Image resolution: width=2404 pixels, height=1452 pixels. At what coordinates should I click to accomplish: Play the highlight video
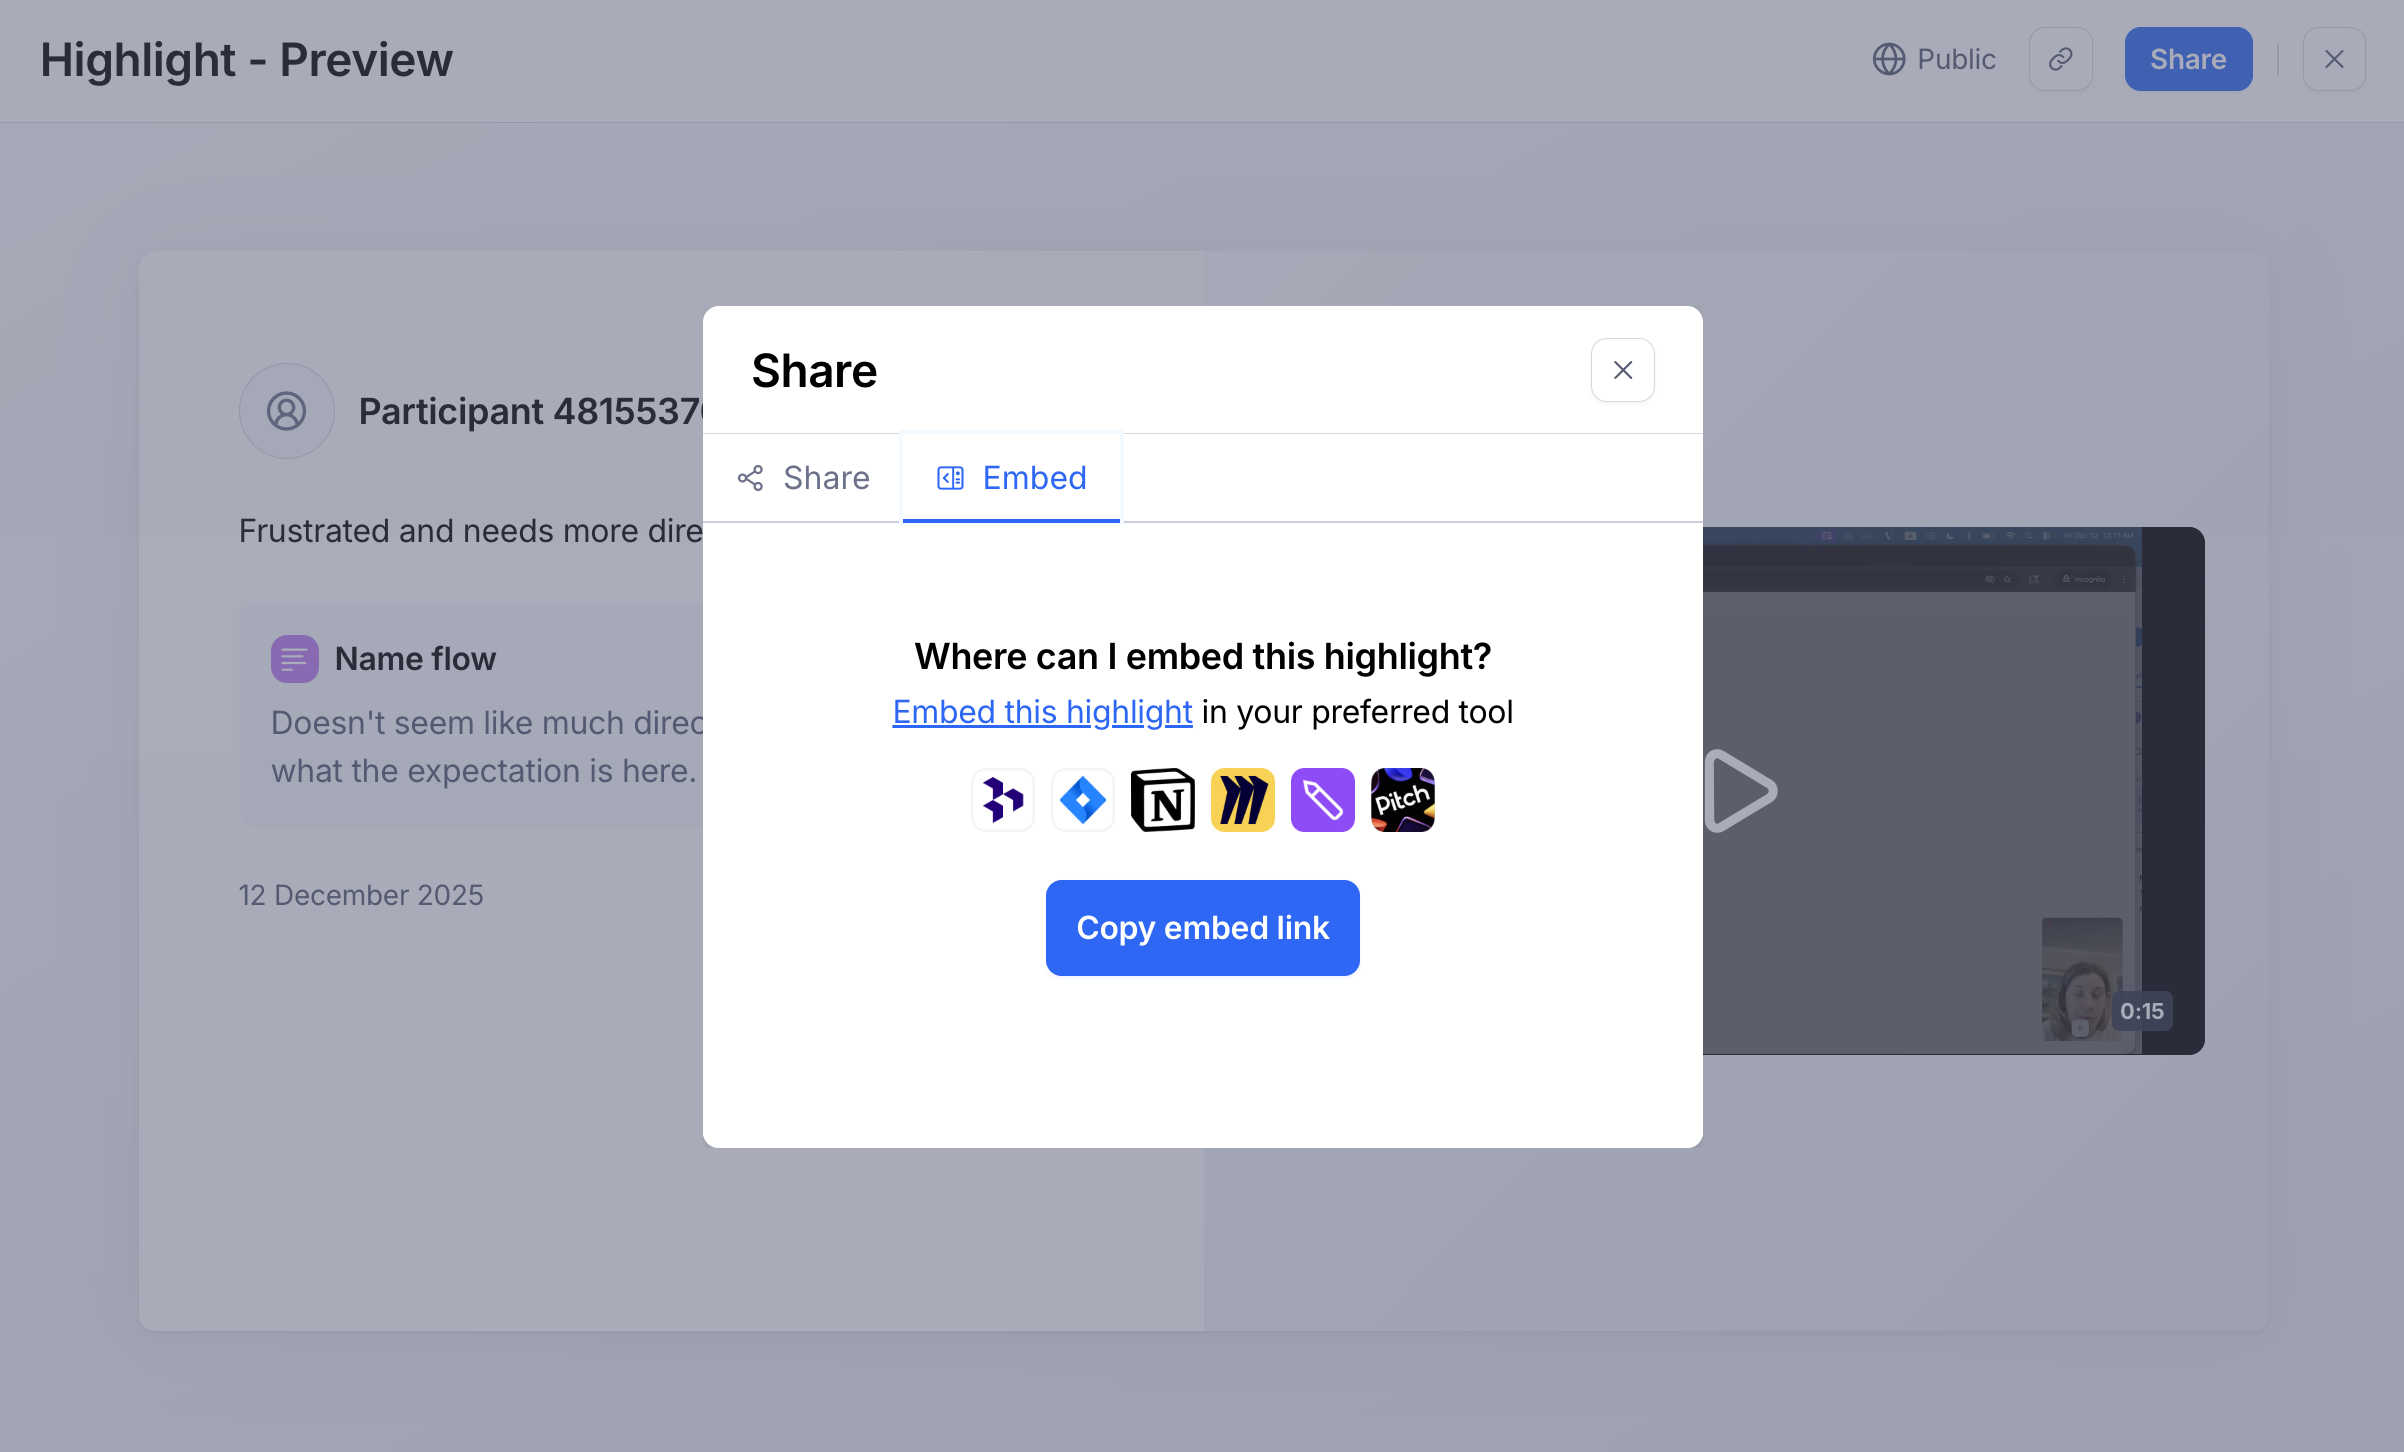[1740, 791]
